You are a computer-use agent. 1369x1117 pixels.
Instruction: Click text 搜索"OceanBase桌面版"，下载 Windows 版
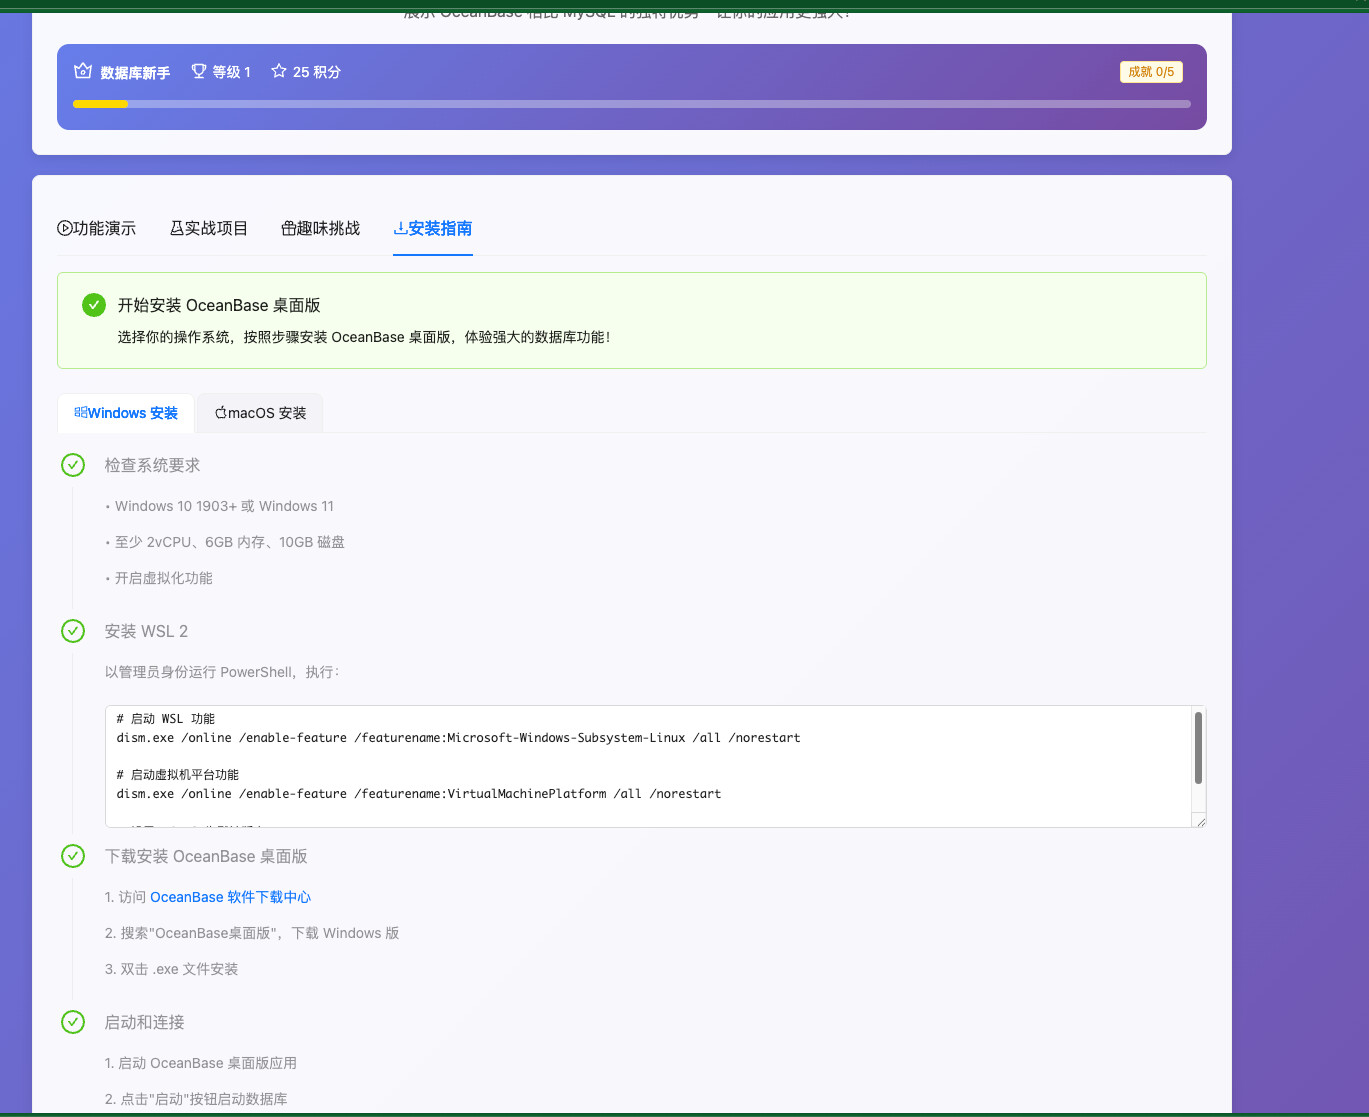(x=252, y=933)
